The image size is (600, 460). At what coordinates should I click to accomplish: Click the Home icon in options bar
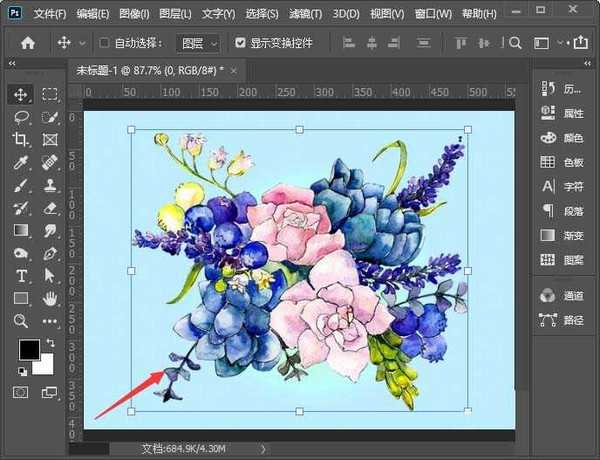point(28,44)
